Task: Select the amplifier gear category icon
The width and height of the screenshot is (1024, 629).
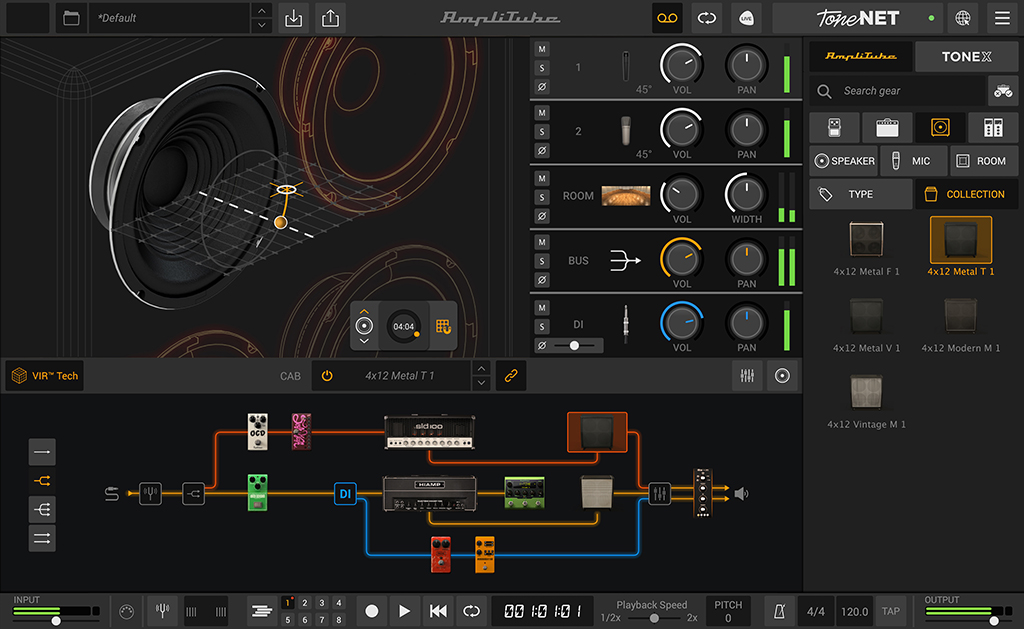Action: click(x=886, y=127)
